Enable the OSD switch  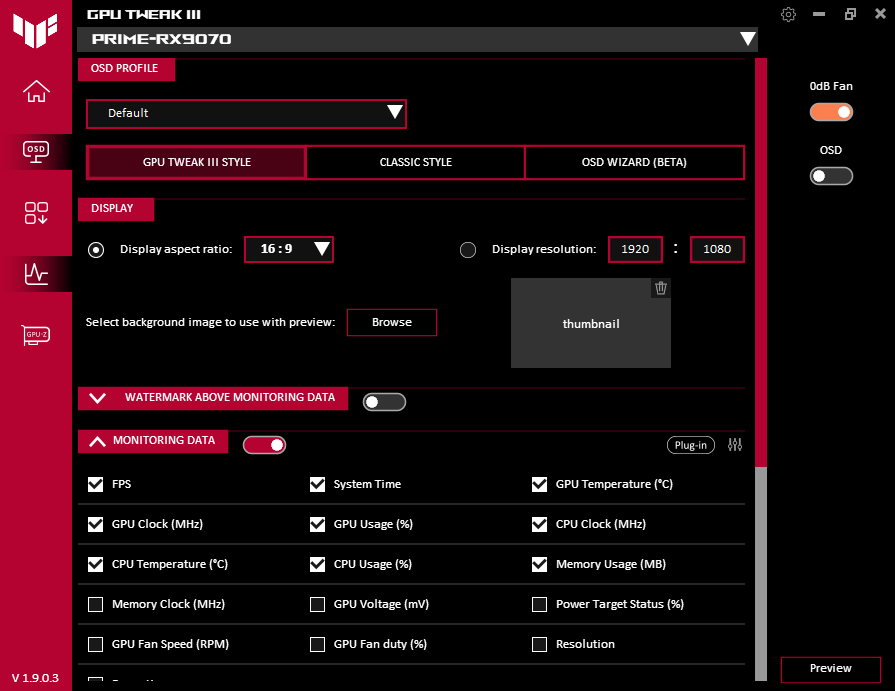[x=831, y=176]
